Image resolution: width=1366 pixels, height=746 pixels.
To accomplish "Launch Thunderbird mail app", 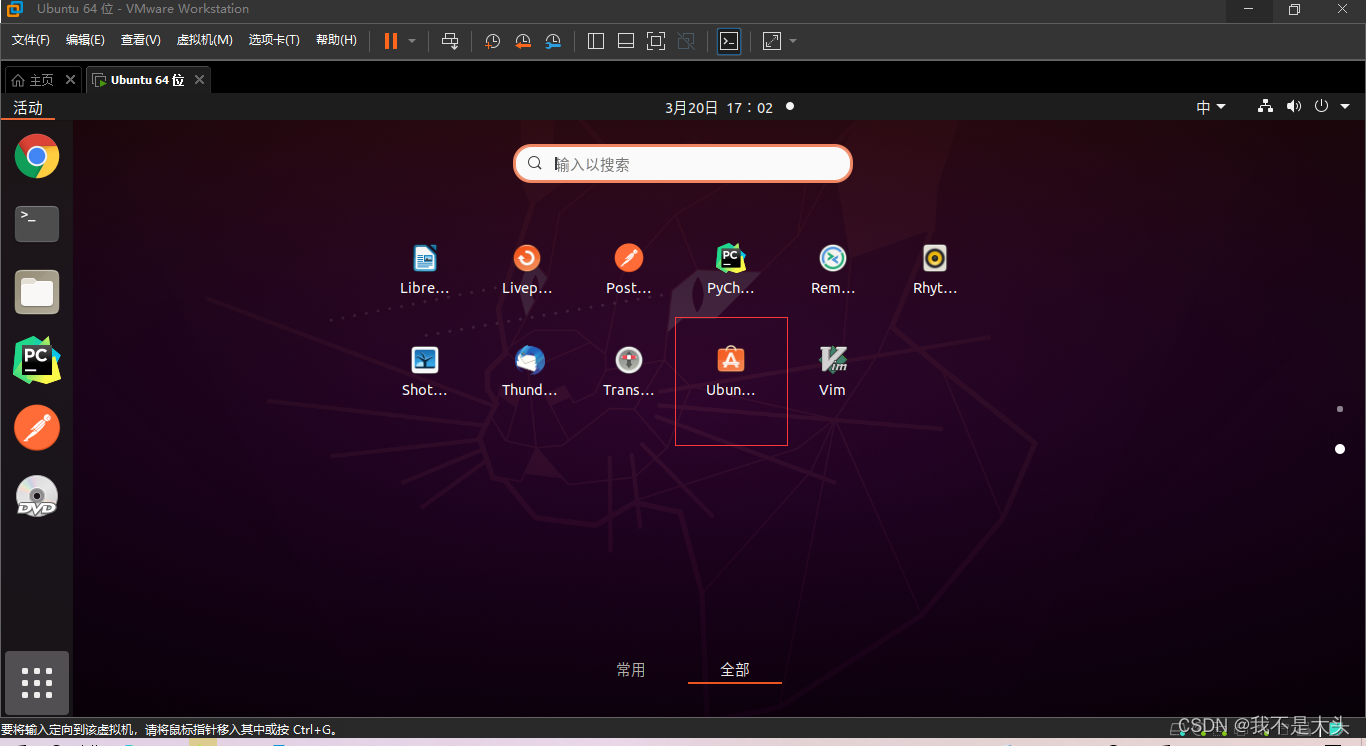I will (x=529, y=372).
